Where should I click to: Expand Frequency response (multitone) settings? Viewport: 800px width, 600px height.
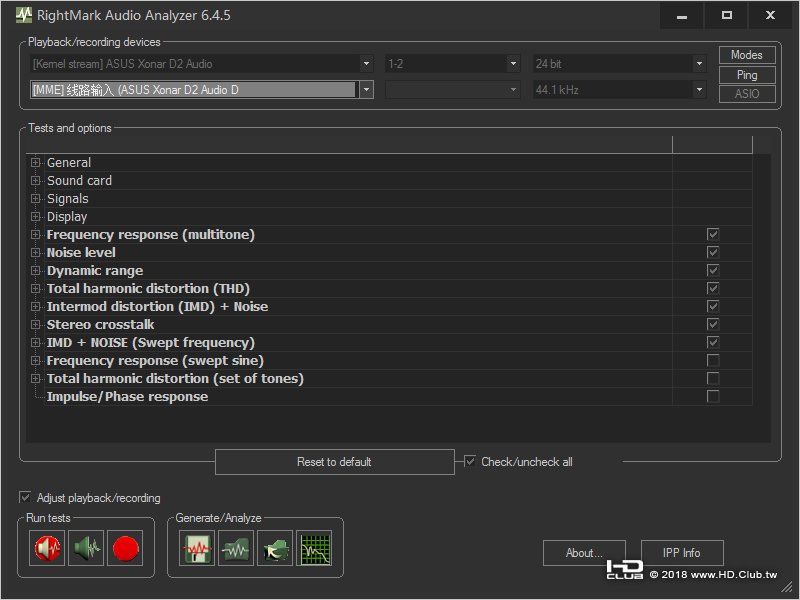point(35,235)
